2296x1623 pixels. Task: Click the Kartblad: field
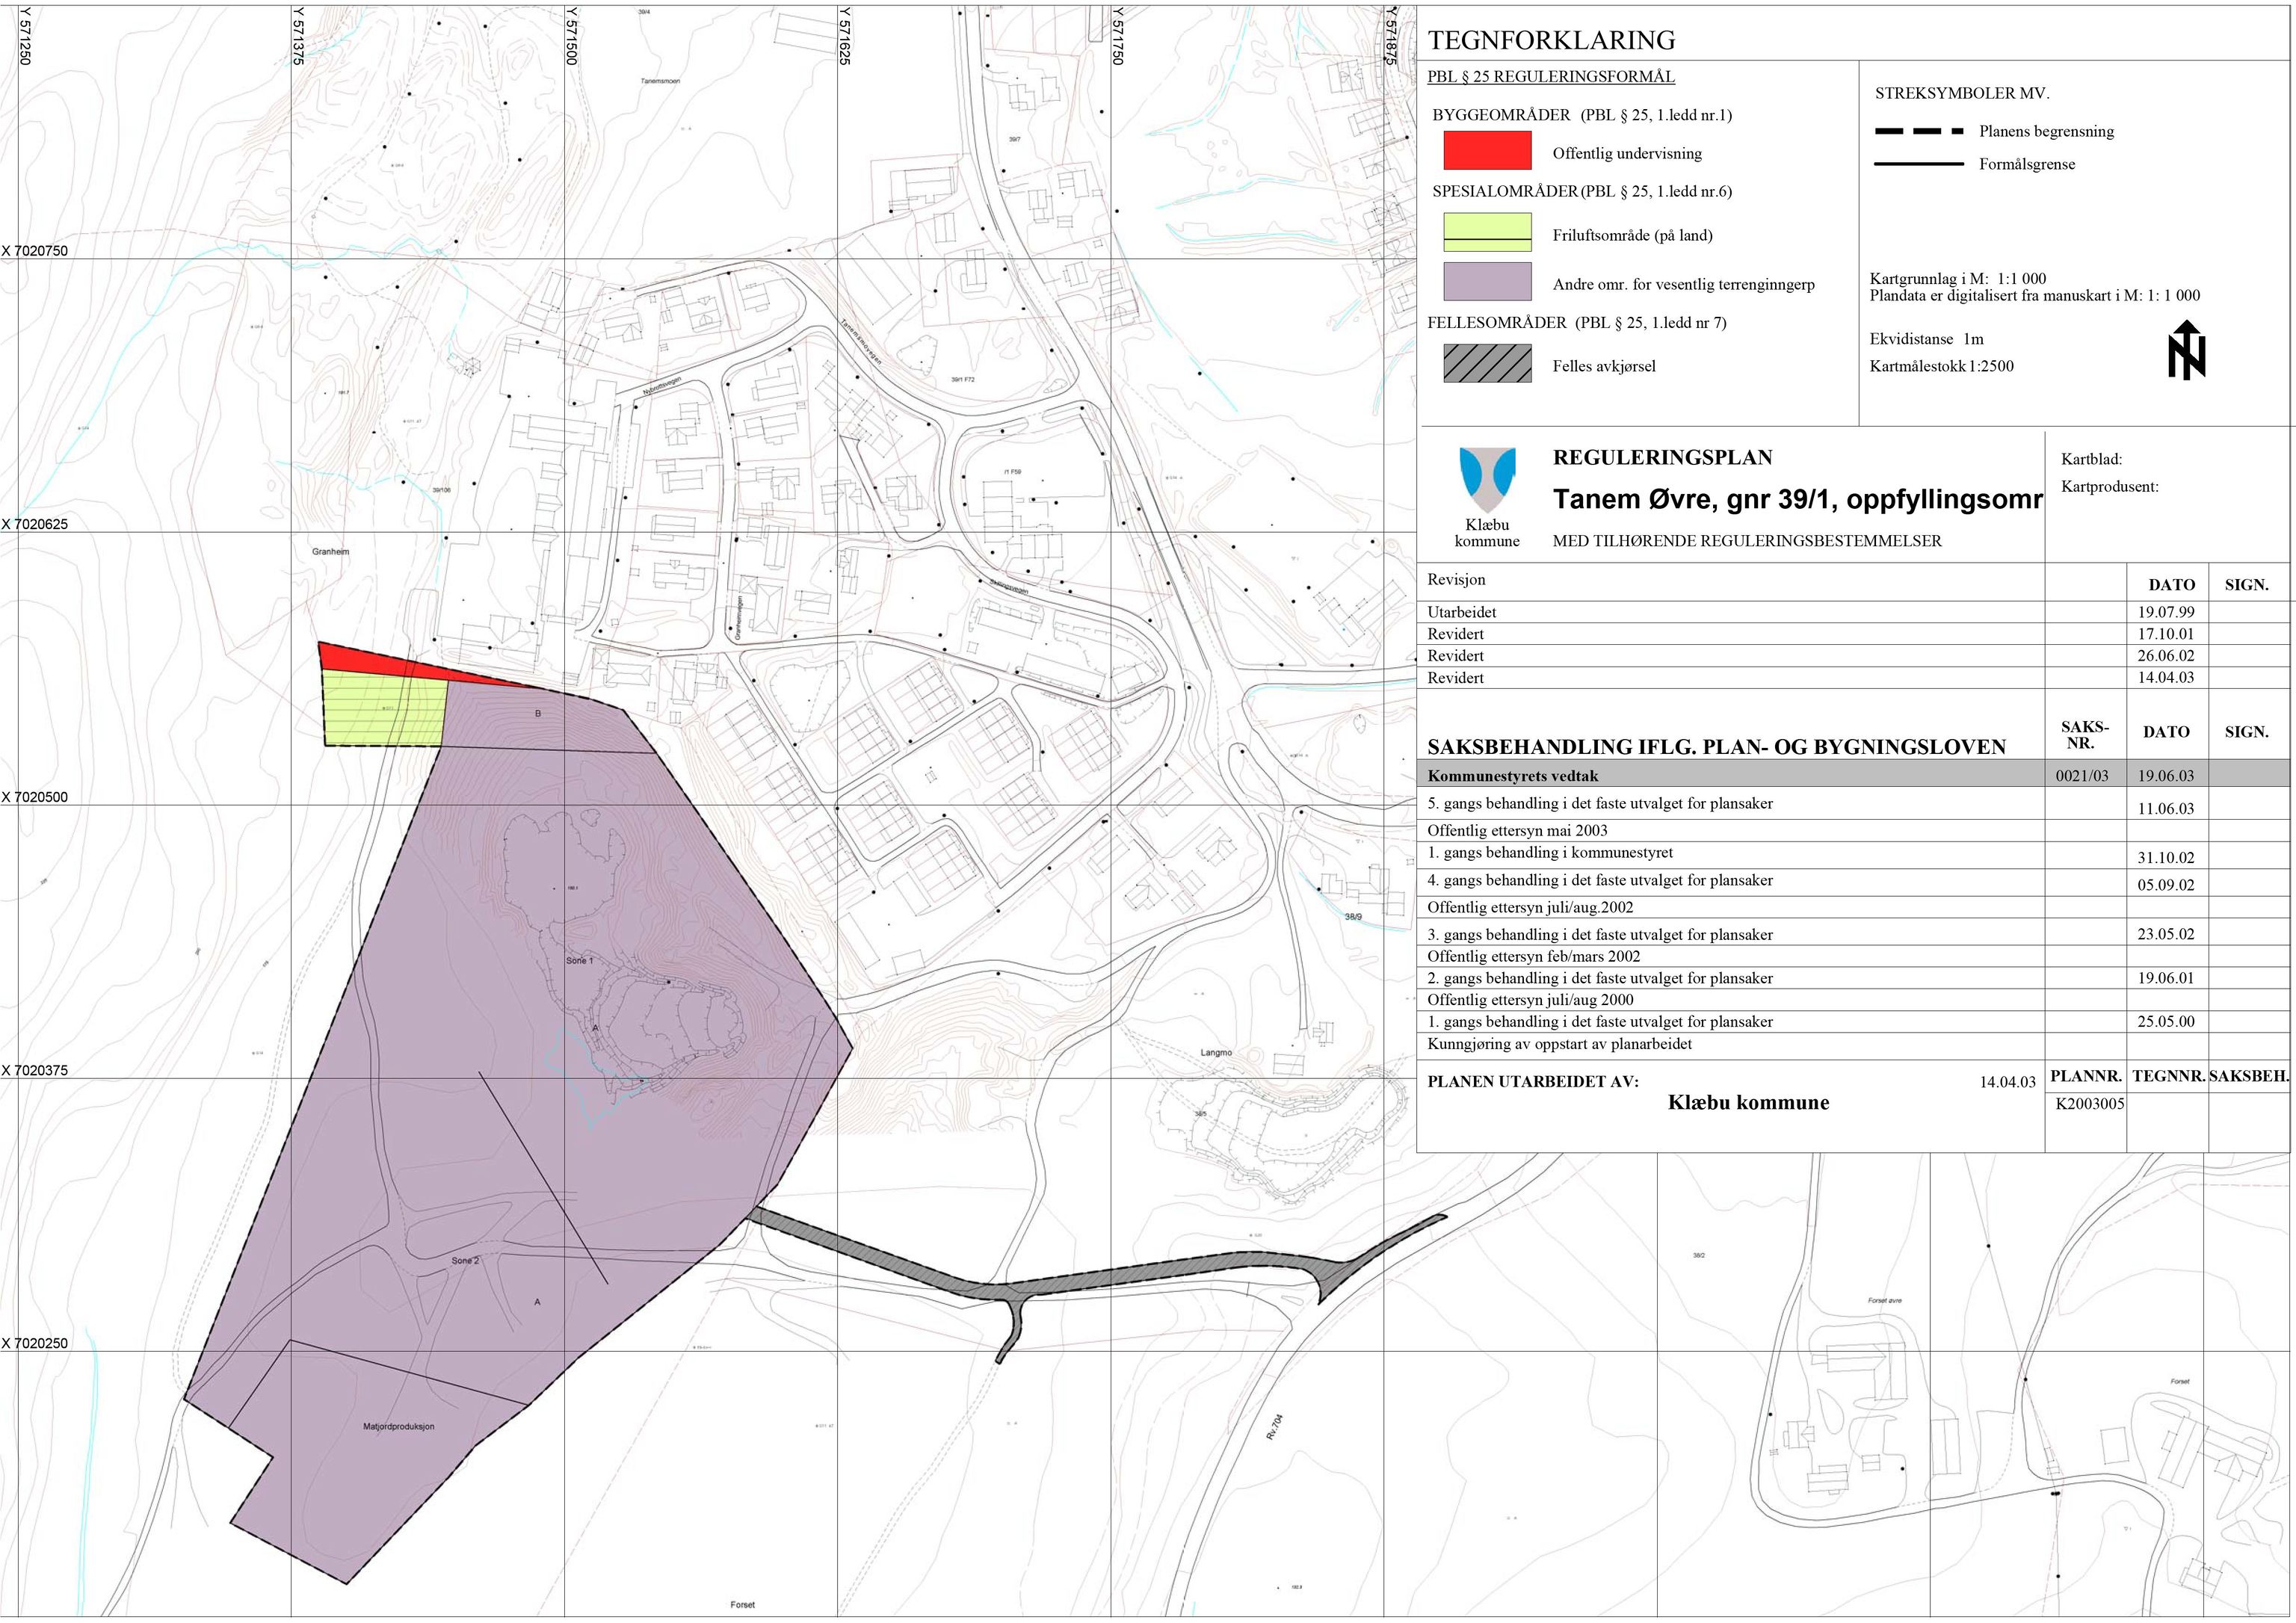pos(2091,460)
